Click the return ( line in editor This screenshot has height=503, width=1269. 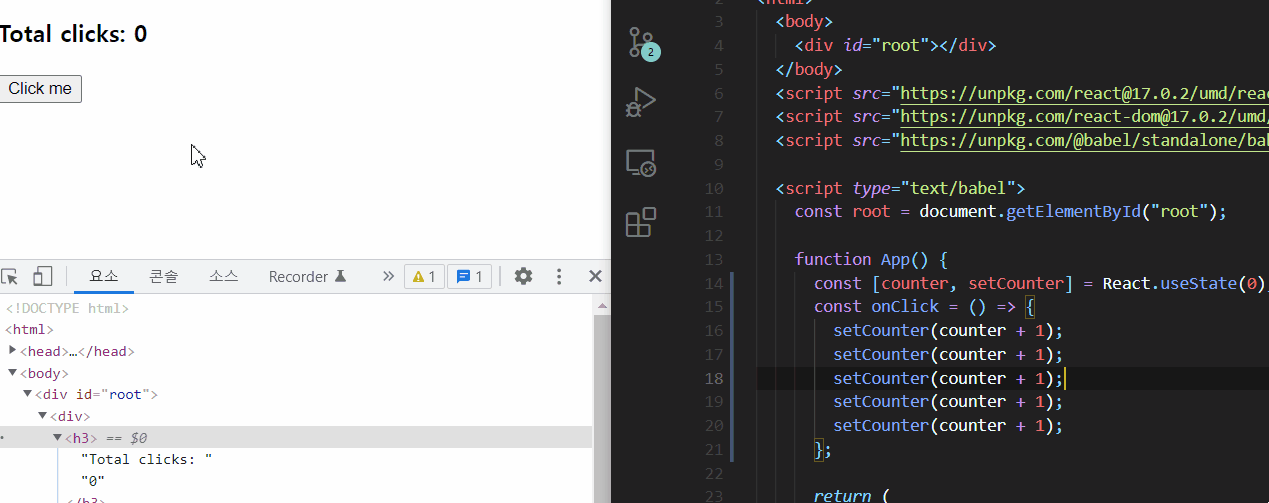[x=850, y=496]
